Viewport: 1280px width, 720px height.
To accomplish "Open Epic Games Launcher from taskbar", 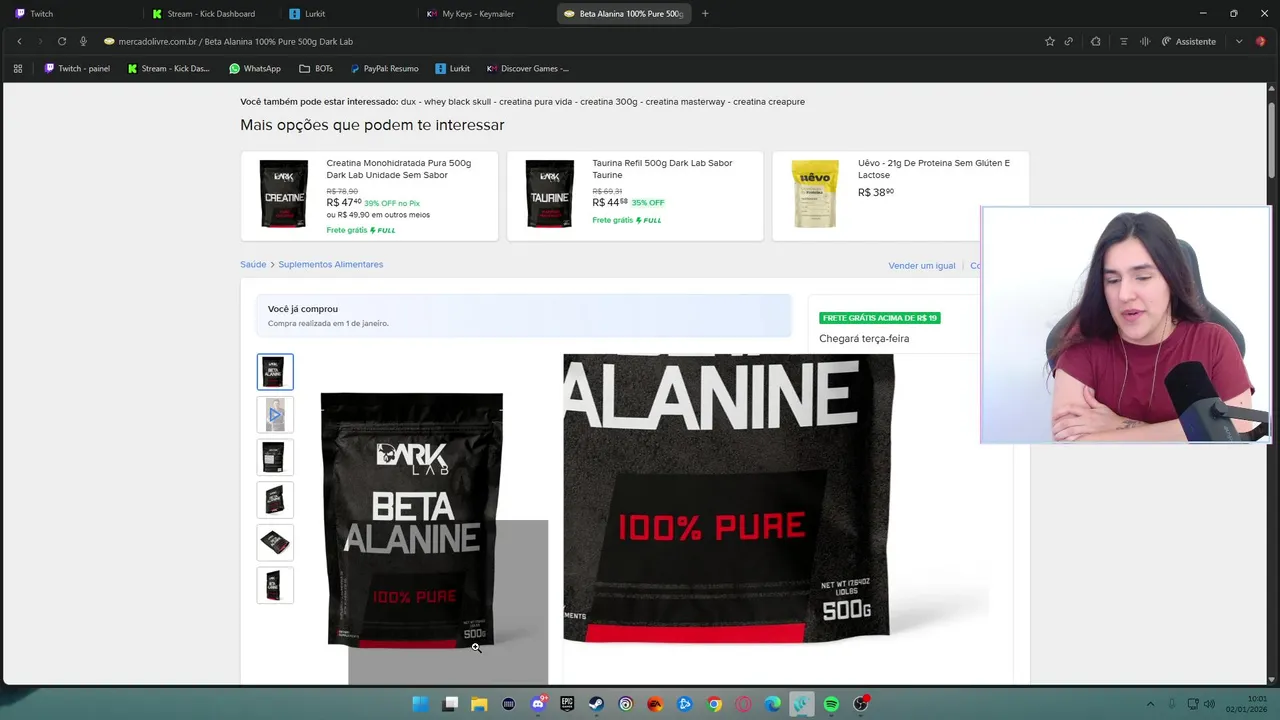I will pyautogui.click(x=567, y=704).
